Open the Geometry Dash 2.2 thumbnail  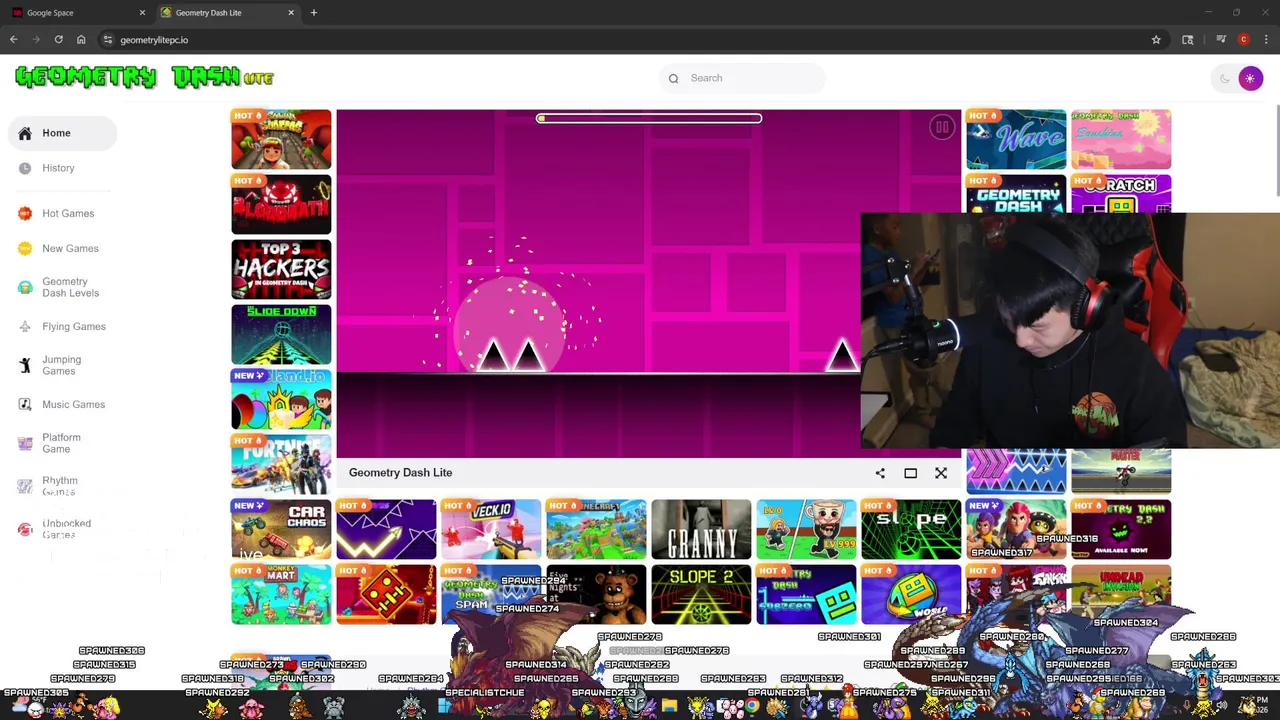(1121, 530)
